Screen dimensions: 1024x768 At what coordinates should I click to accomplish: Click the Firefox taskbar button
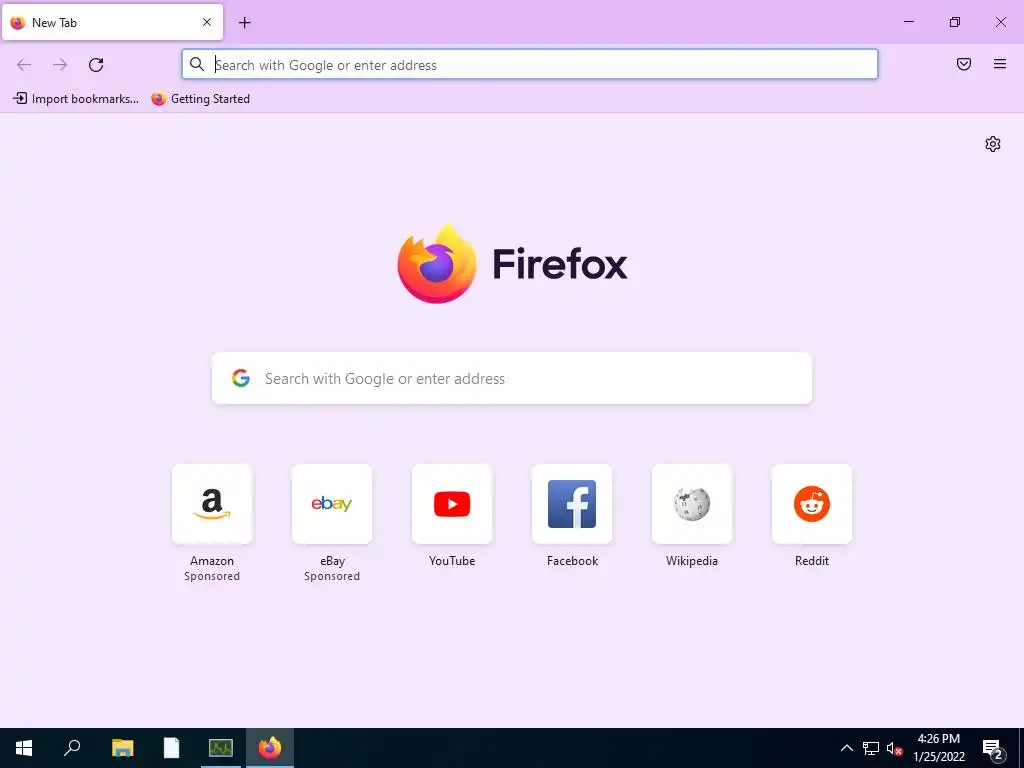pos(270,748)
